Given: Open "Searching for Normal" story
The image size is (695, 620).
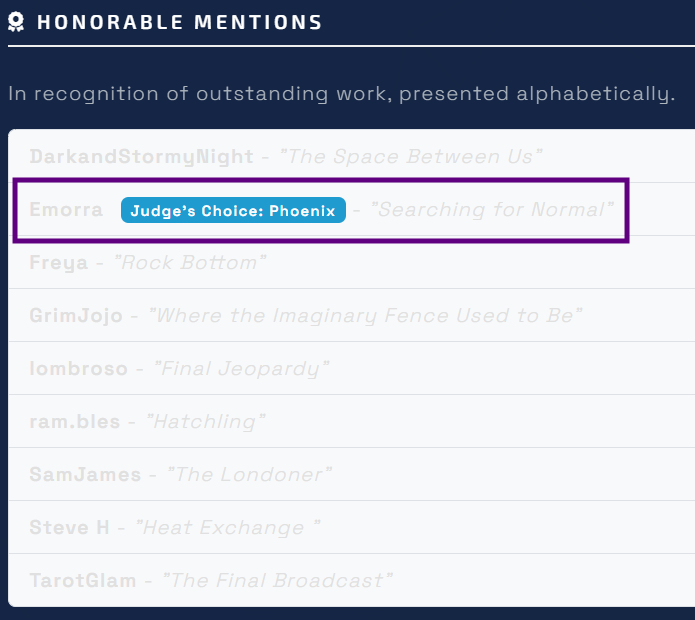Looking at the screenshot, I should tap(492, 210).
